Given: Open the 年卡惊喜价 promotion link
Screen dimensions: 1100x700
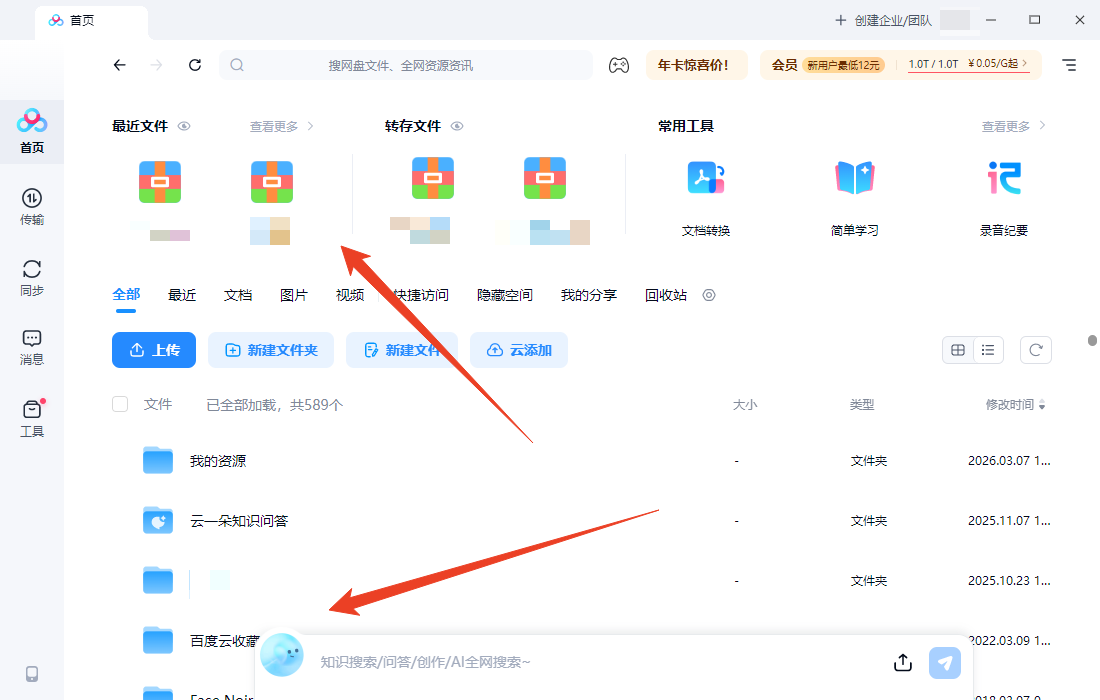Looking at the screenshot, I should 695,64.
